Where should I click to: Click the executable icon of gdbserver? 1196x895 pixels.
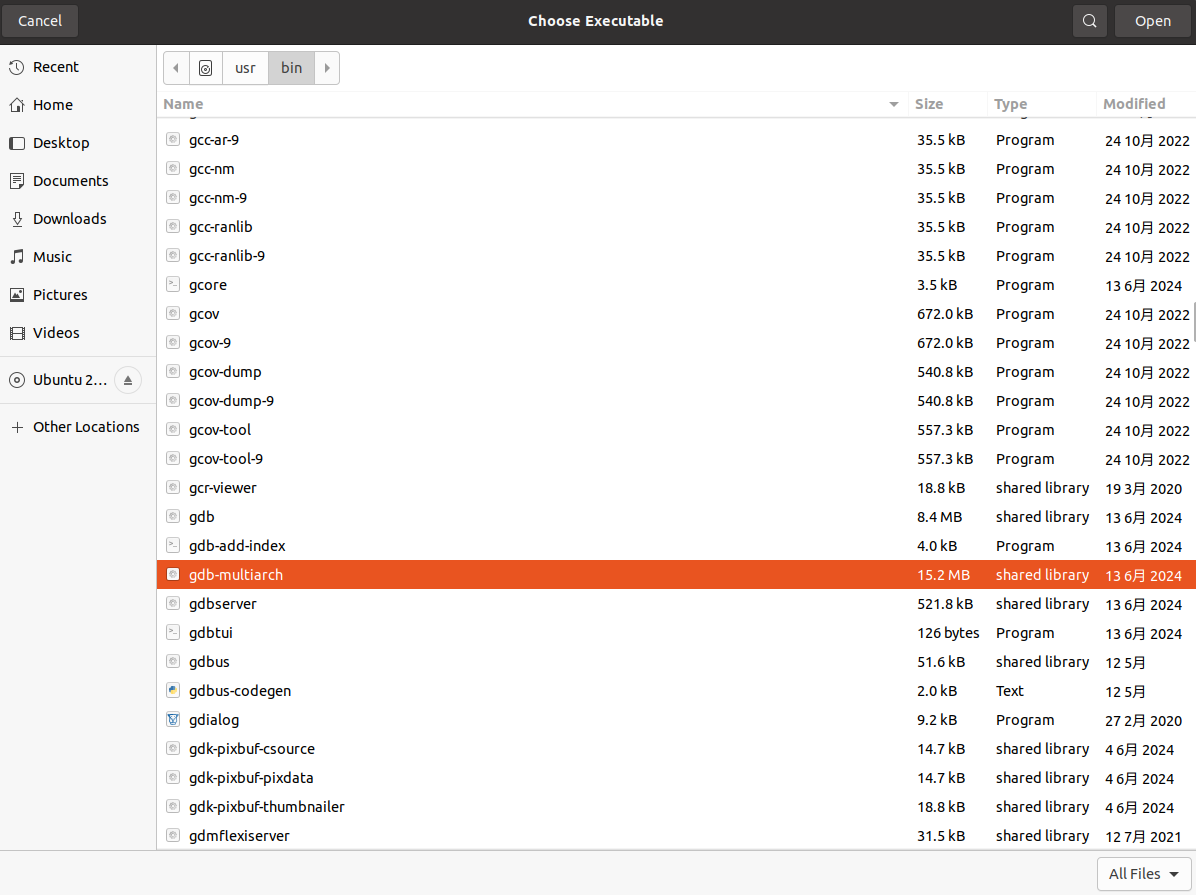173,604
